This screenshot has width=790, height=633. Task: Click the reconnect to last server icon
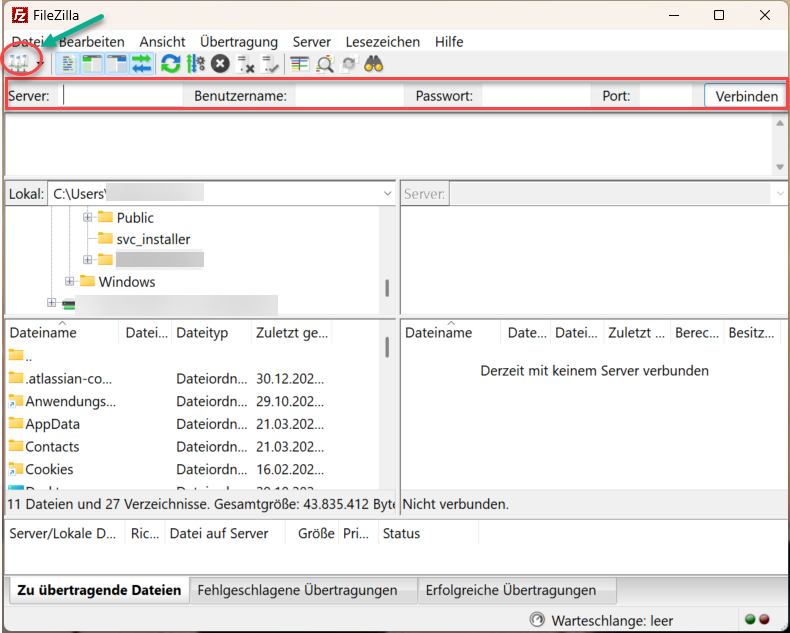click(x=270, y=64)
